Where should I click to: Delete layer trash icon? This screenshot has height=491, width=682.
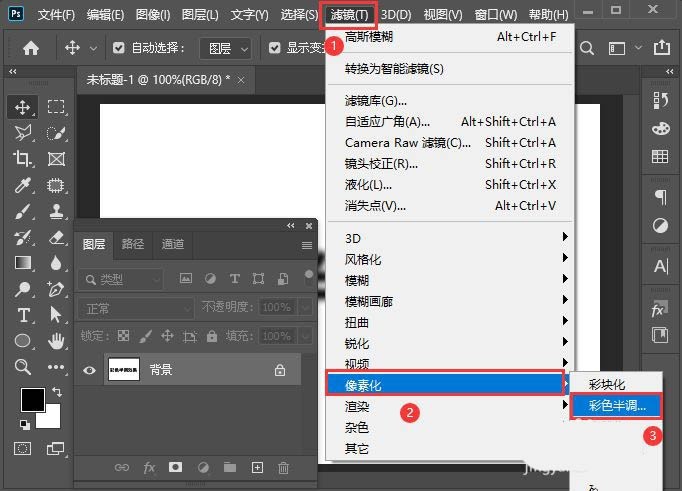(284, 468)
